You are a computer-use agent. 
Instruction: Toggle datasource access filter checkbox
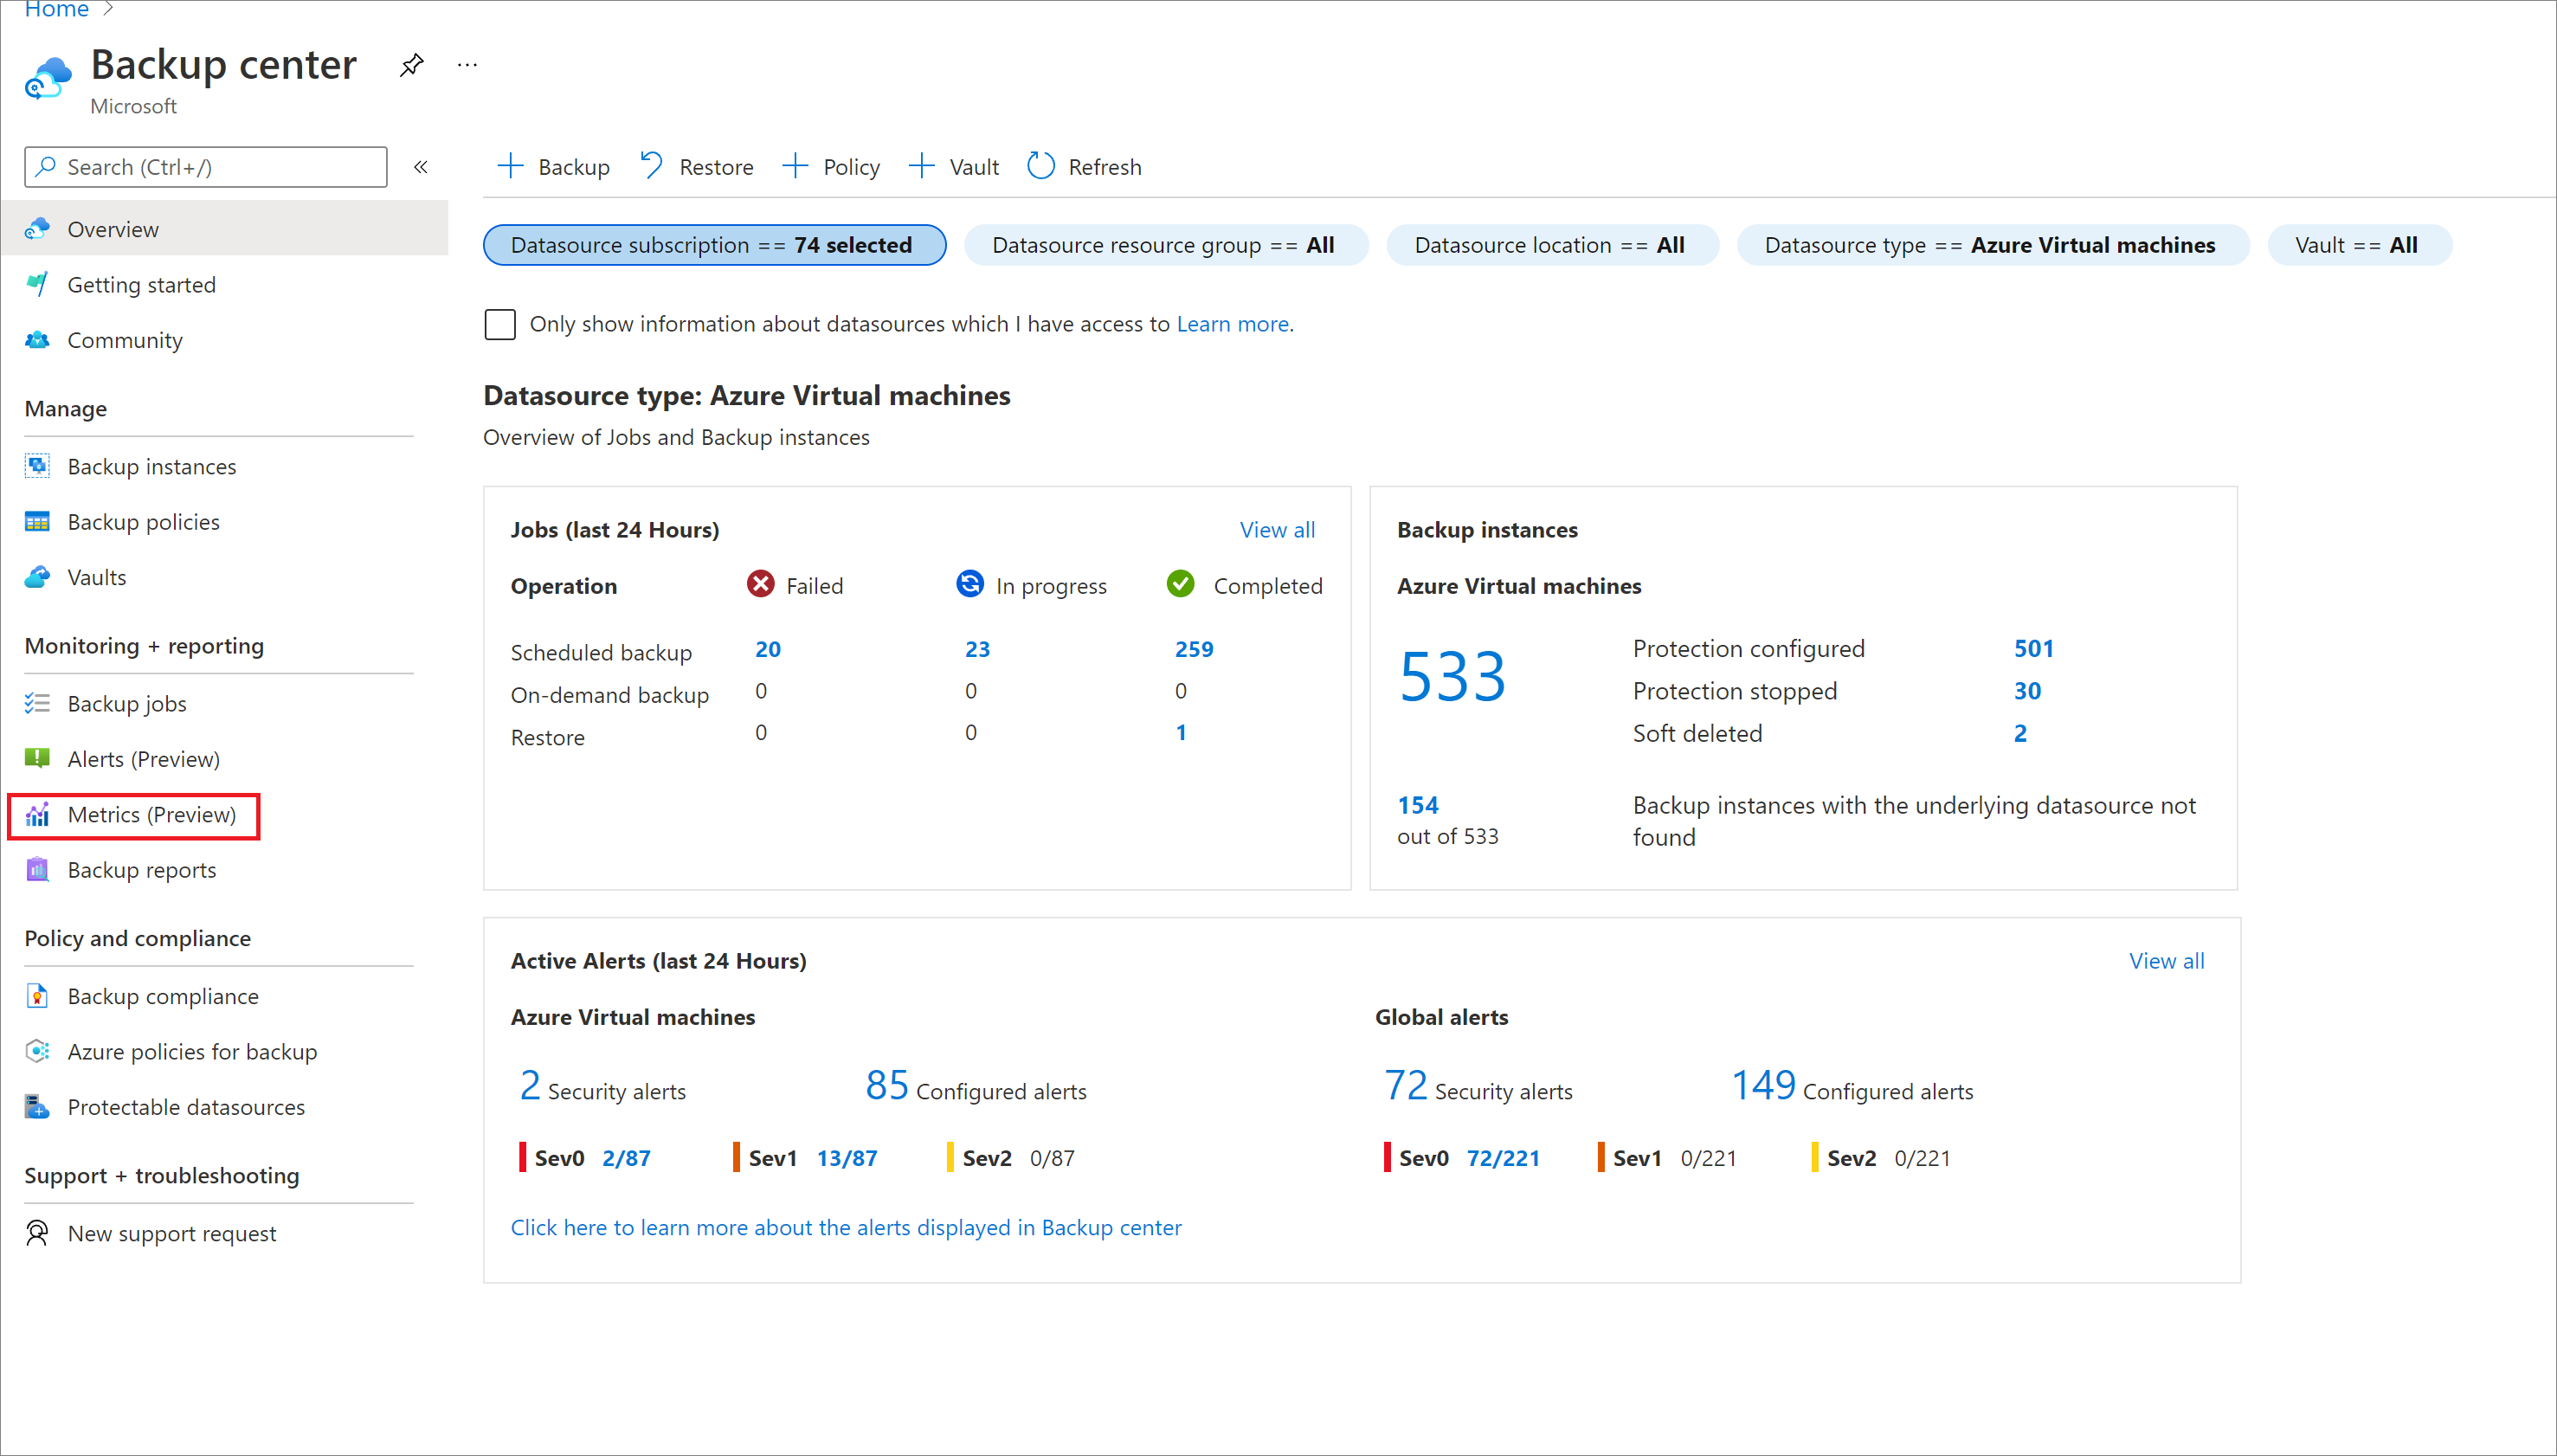(x=500, y=323)
